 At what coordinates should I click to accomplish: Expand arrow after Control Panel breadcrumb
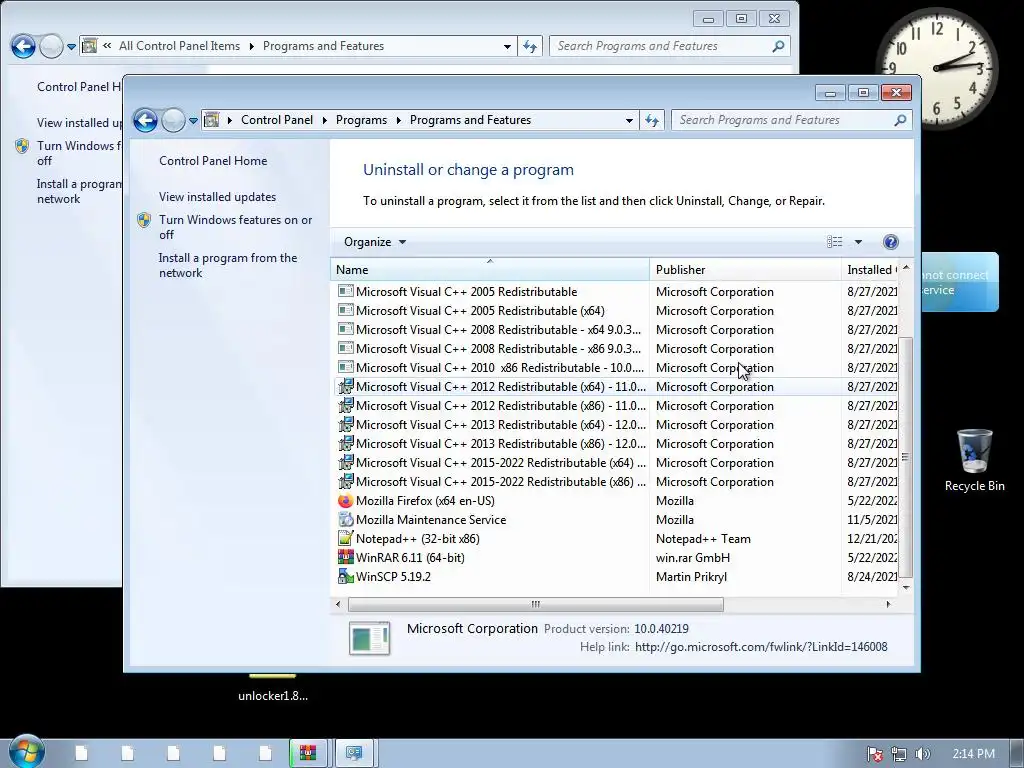coord(325,120)
